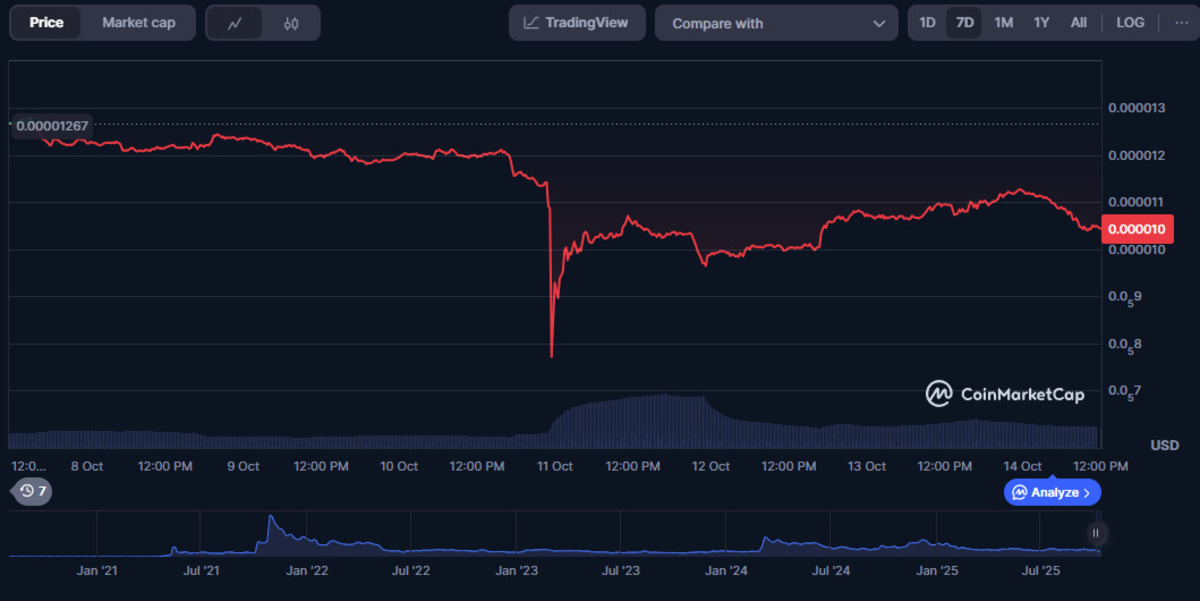Show All time price history
The width and height of the screenshot is (1200, 601).
(1078, 22)
